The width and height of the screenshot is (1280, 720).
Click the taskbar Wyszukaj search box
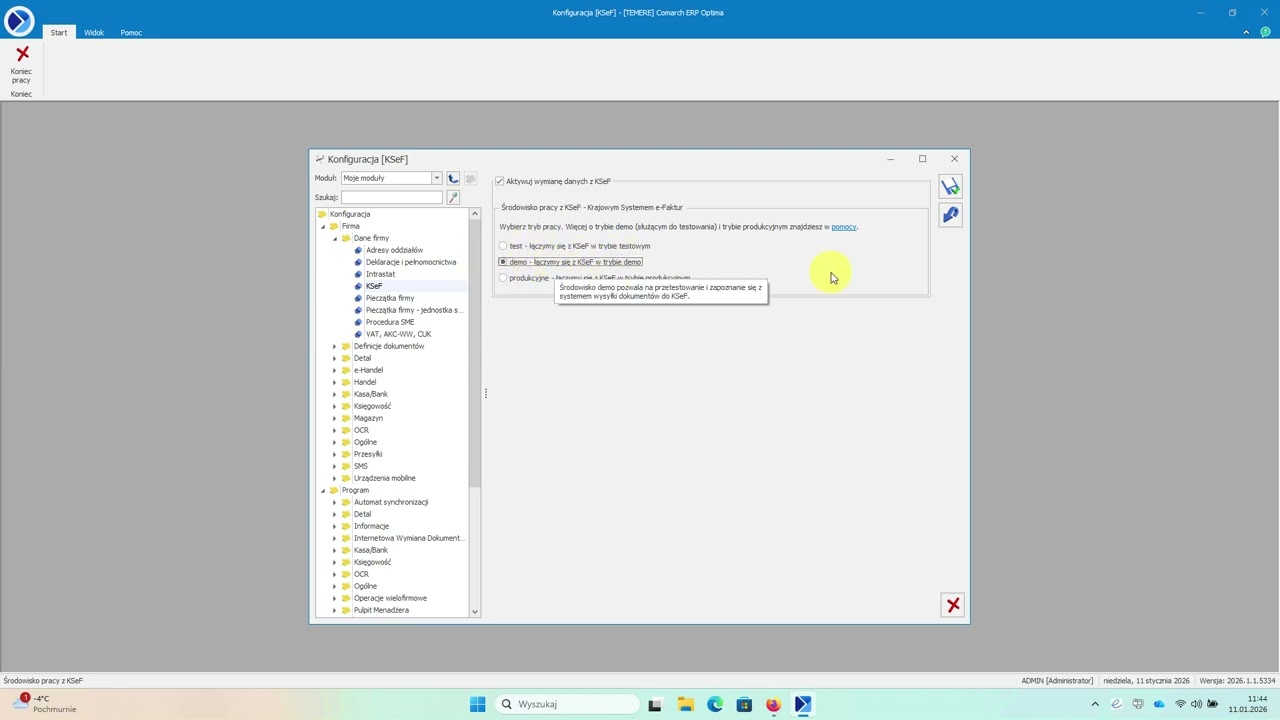tap(568, 704)
